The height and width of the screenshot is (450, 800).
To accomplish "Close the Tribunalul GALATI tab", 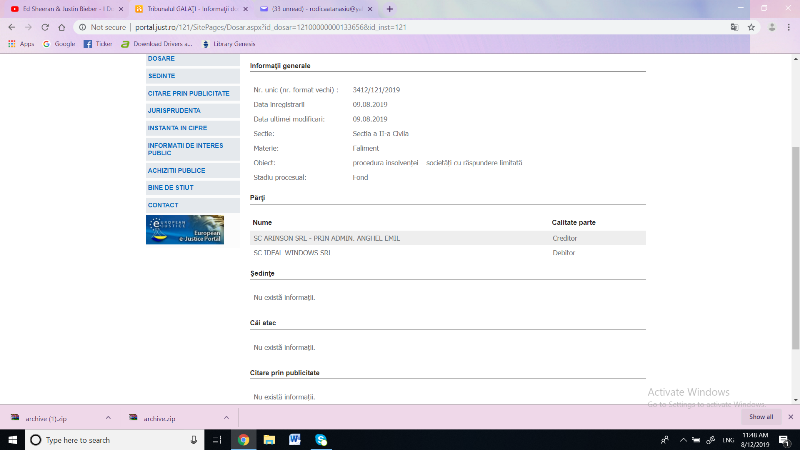I will 245,9.
